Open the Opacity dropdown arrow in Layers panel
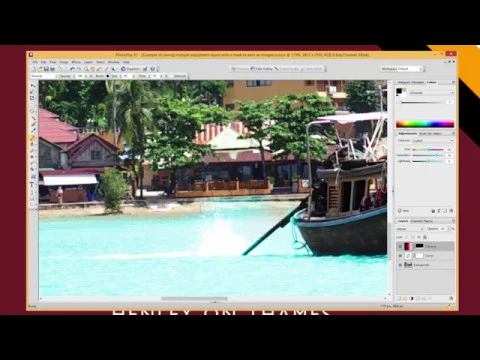Image resolution: width=480 pixels, height=360 pixels. click(x=449, y=229)
